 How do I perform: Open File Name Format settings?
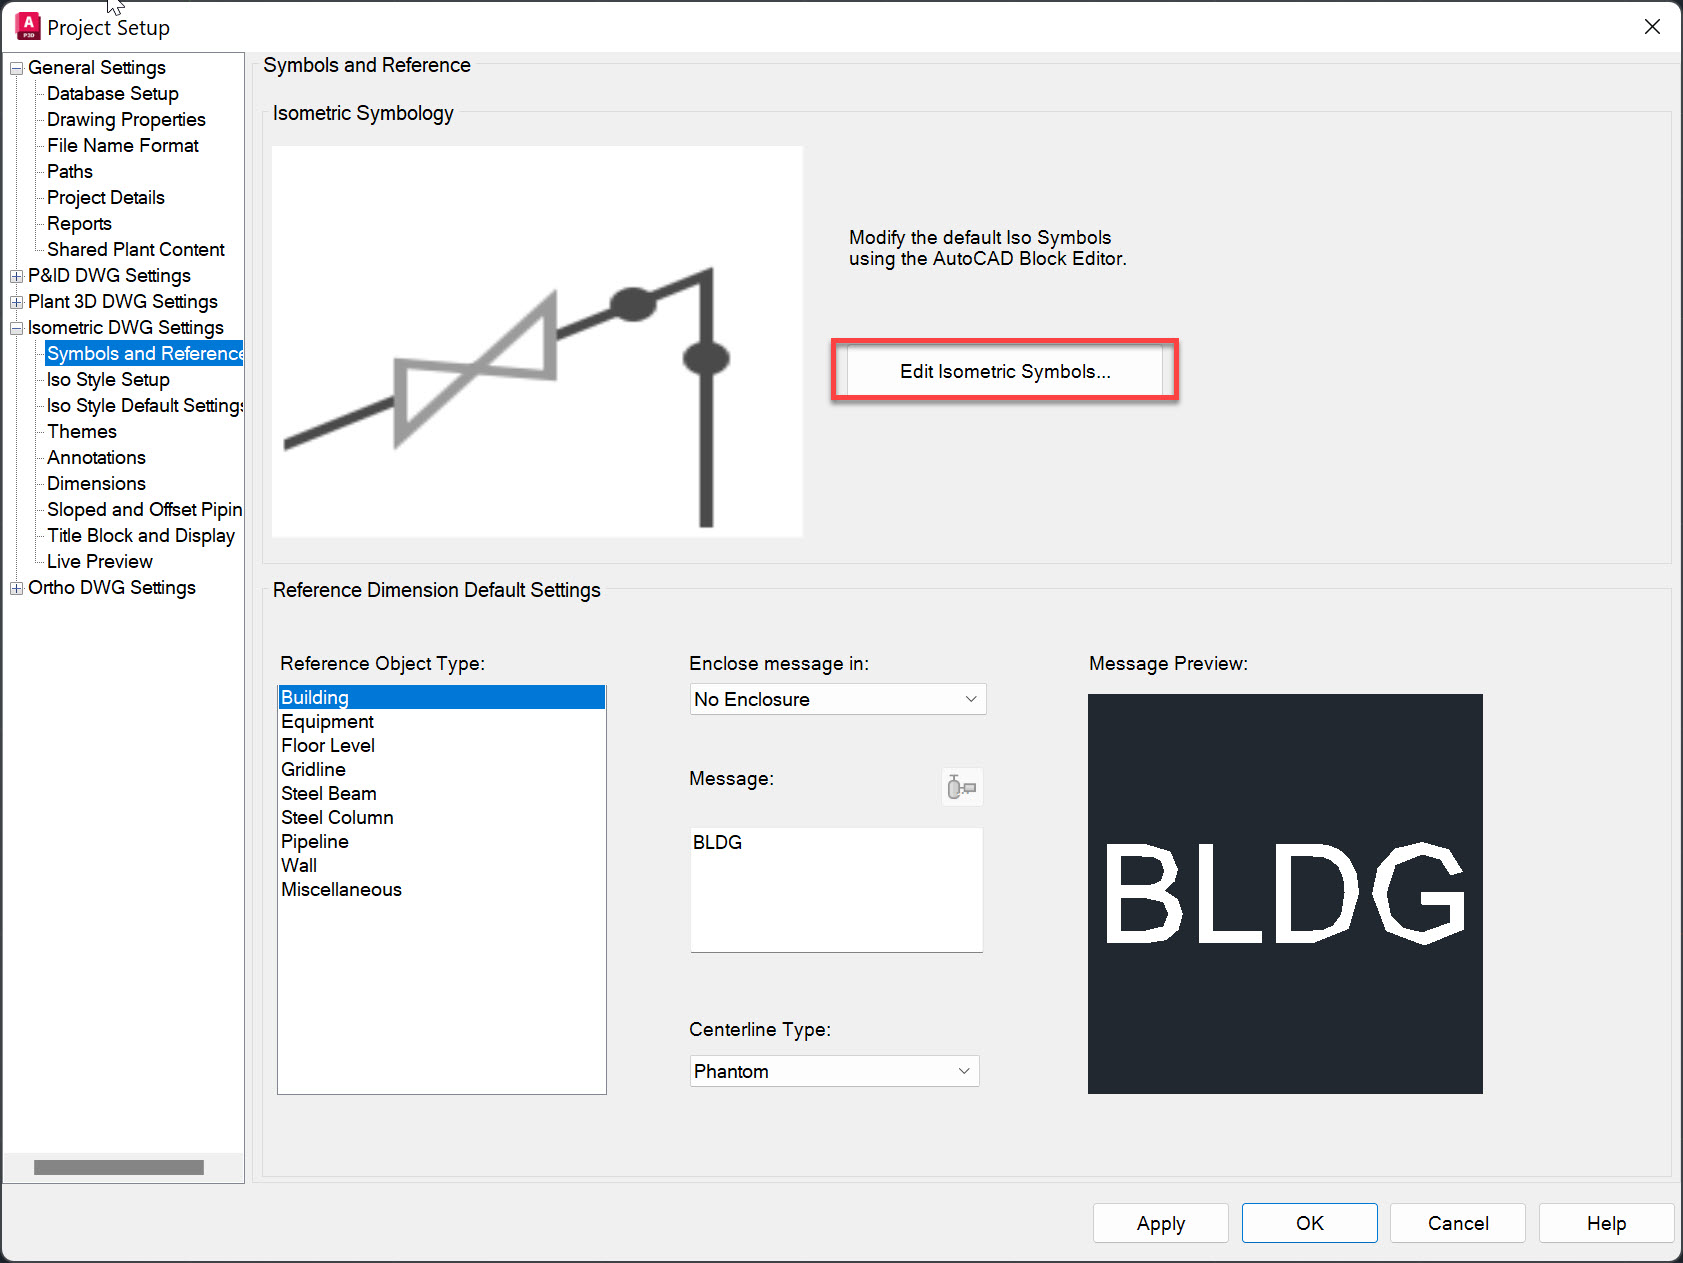(123, 145)
